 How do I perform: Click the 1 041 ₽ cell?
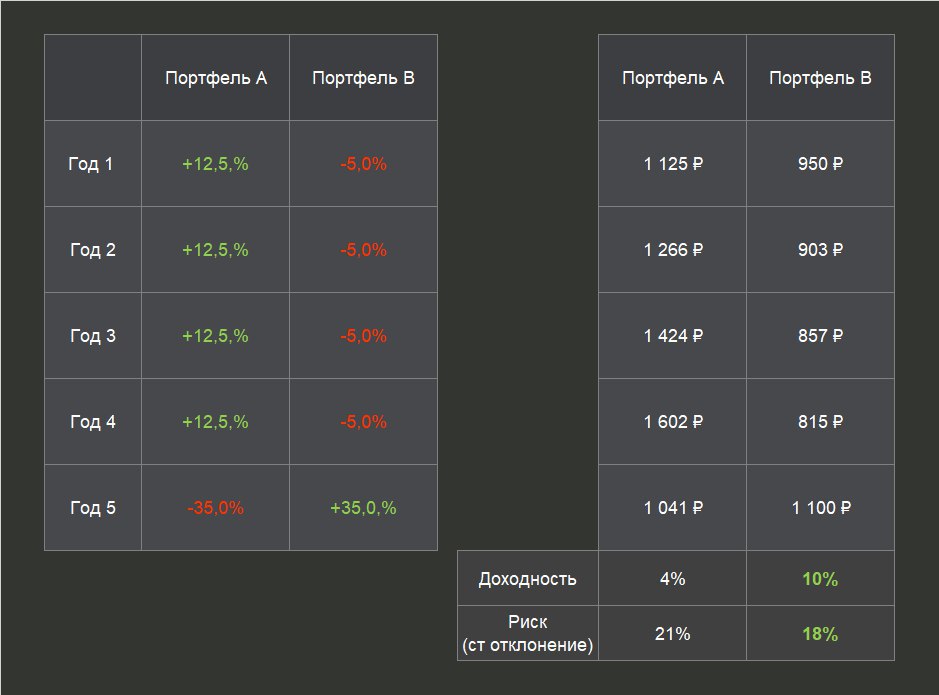point(673,508)
